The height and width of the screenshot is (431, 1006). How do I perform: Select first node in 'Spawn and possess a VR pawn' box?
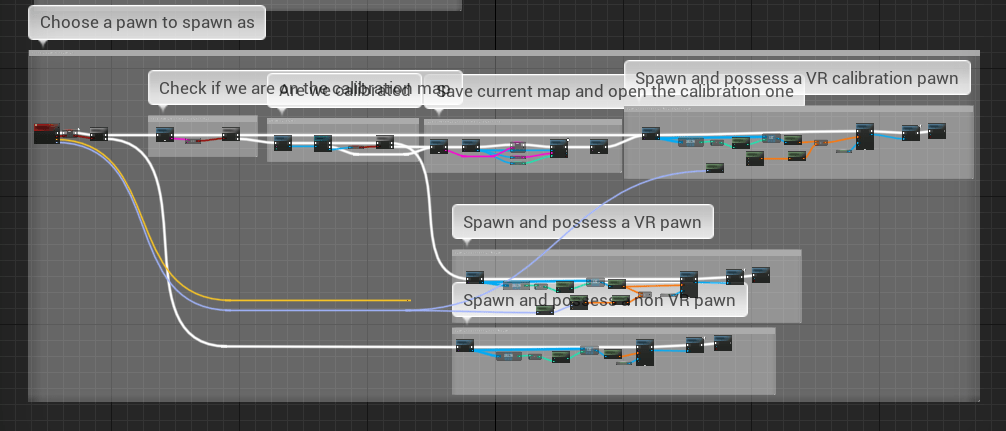point(474,277)
